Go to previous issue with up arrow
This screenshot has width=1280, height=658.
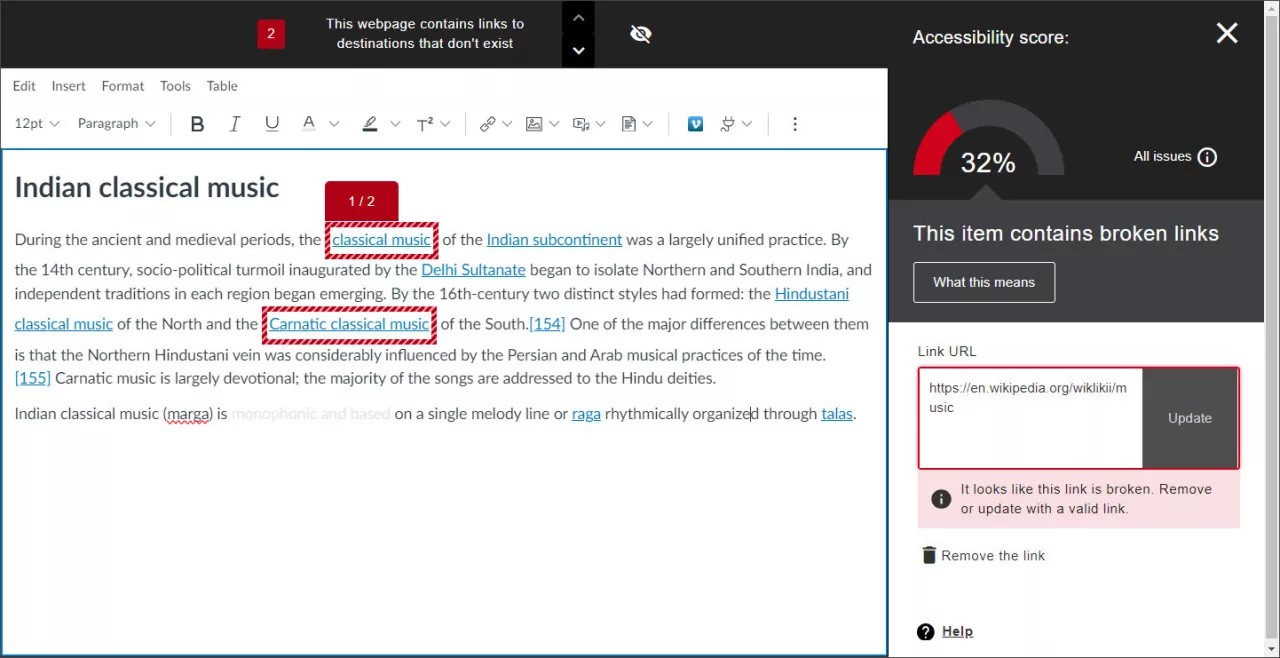[578, 18]
